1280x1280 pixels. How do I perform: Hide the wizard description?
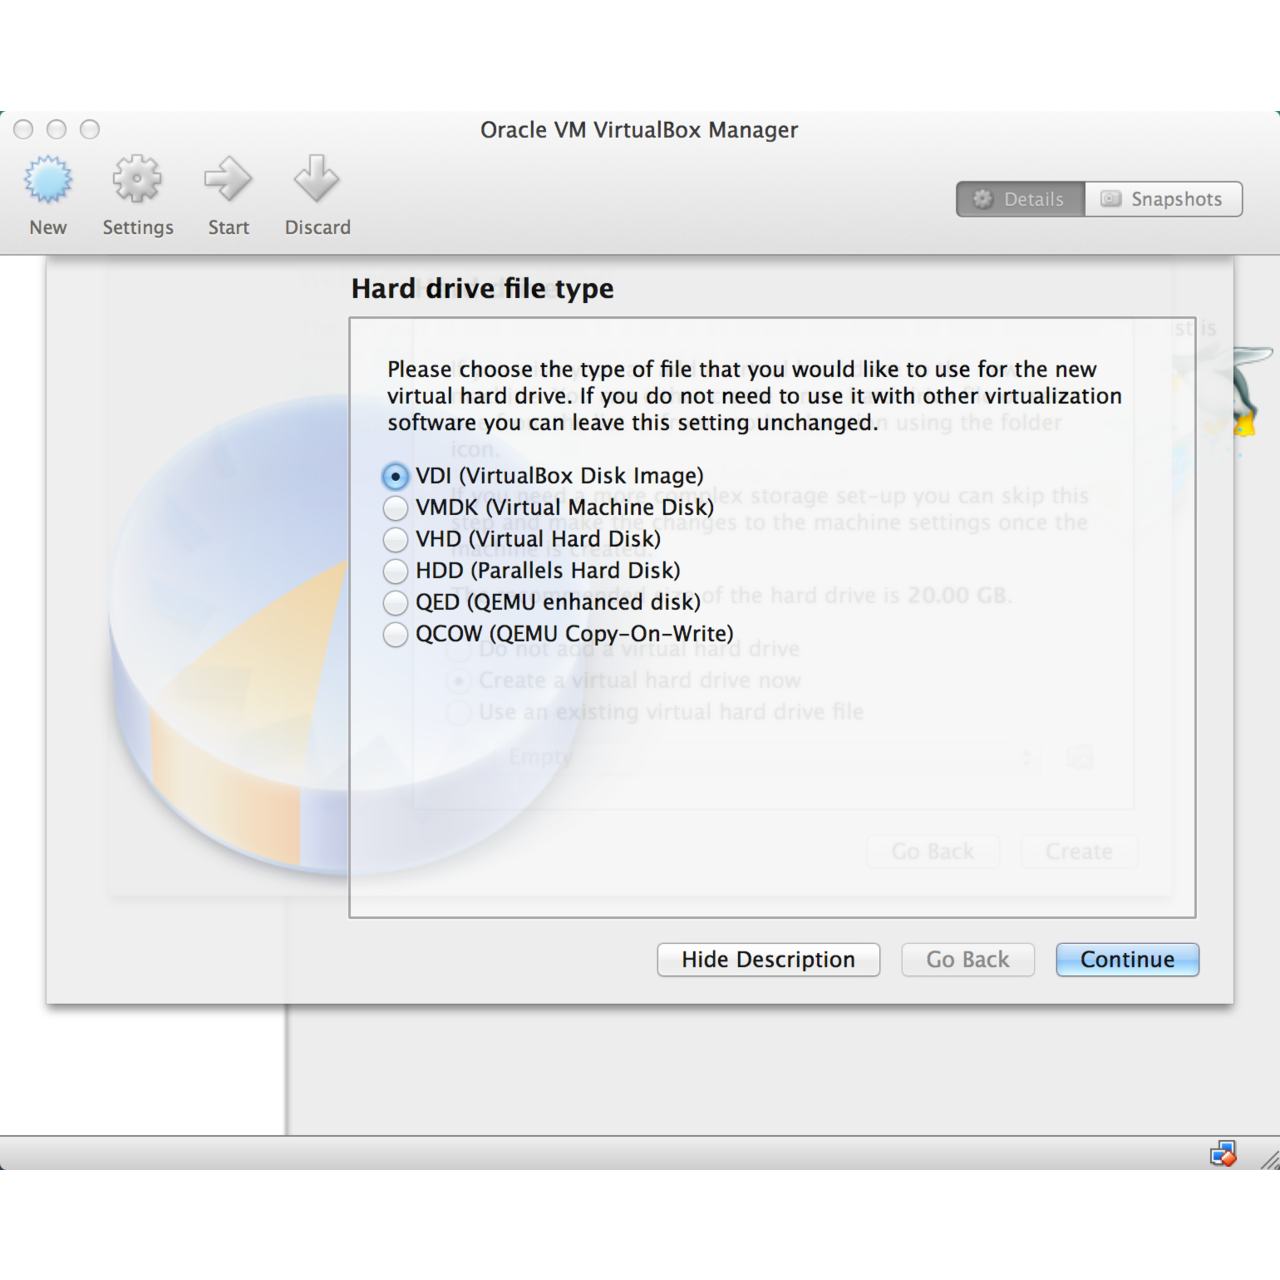coord(768,959)
